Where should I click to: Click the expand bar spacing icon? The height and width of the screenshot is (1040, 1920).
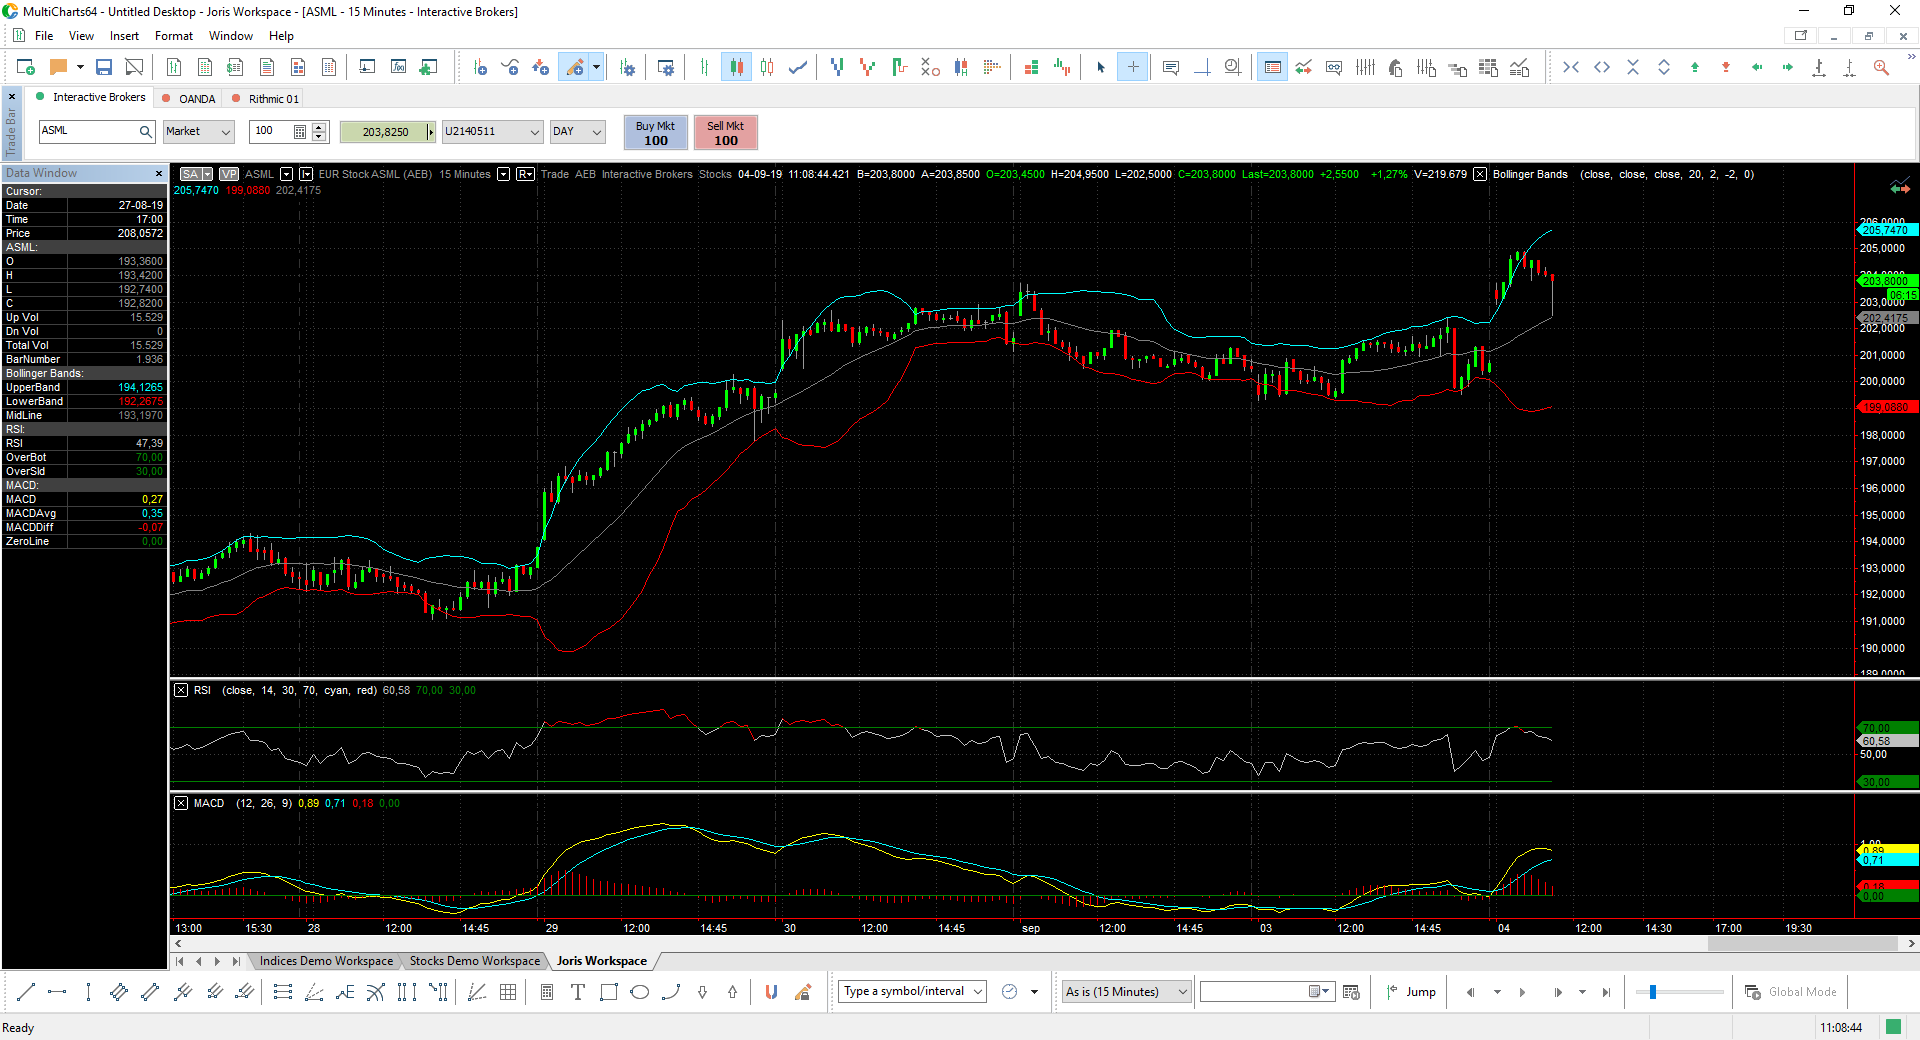1602,67
